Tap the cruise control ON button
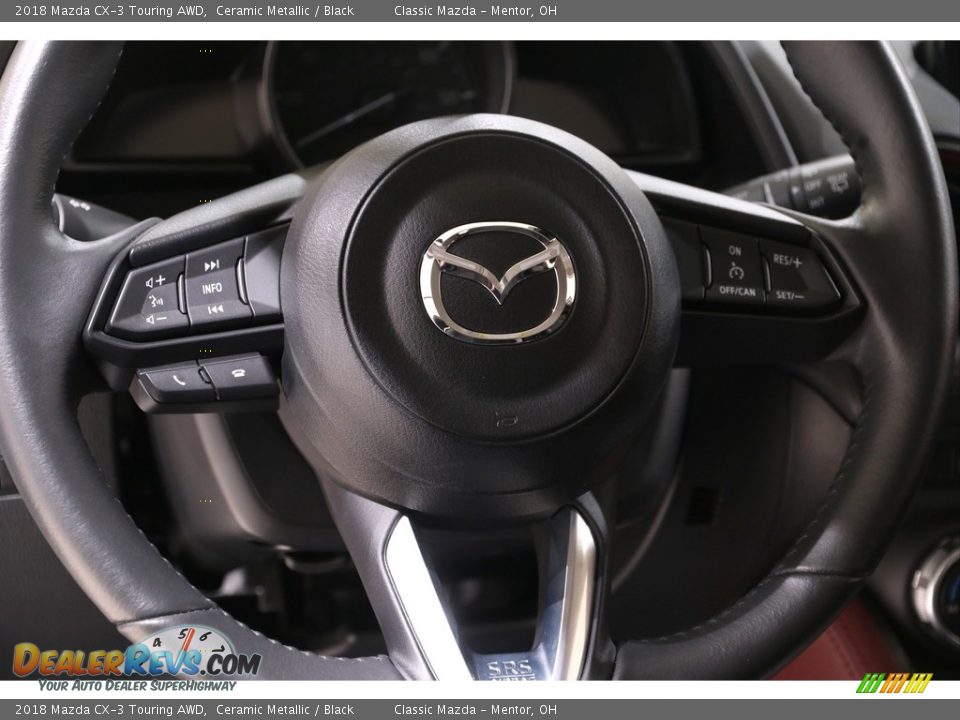This screenshot has width=960, height=720. pos(735,250)
